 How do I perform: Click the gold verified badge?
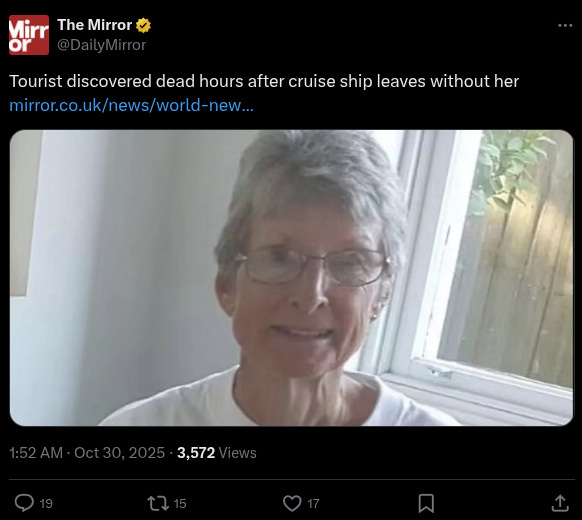[x=143, y=25]
